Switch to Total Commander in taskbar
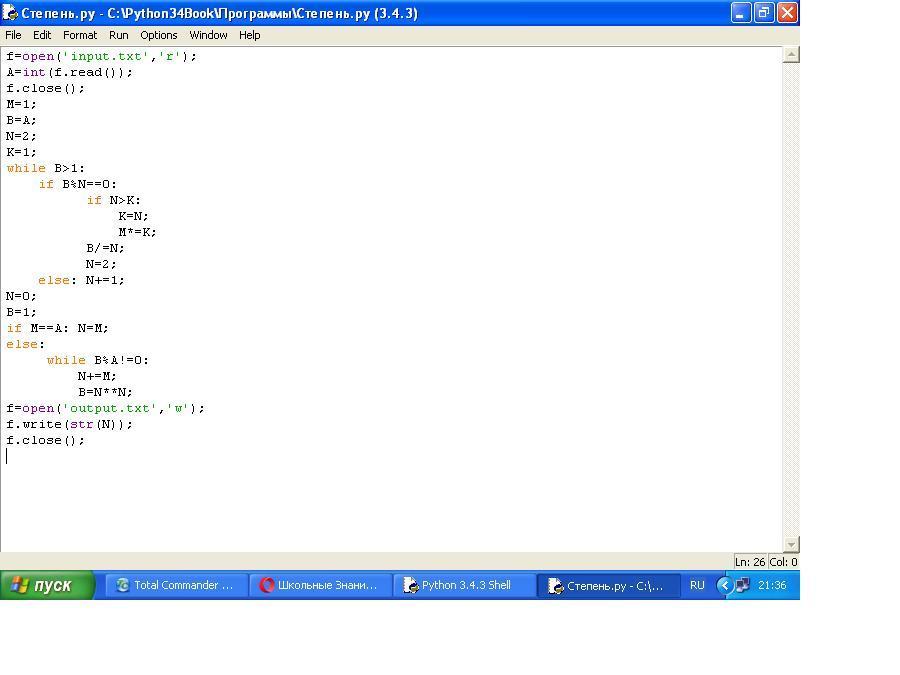Screen dimensions: 900x675 (x=176, y=585)
